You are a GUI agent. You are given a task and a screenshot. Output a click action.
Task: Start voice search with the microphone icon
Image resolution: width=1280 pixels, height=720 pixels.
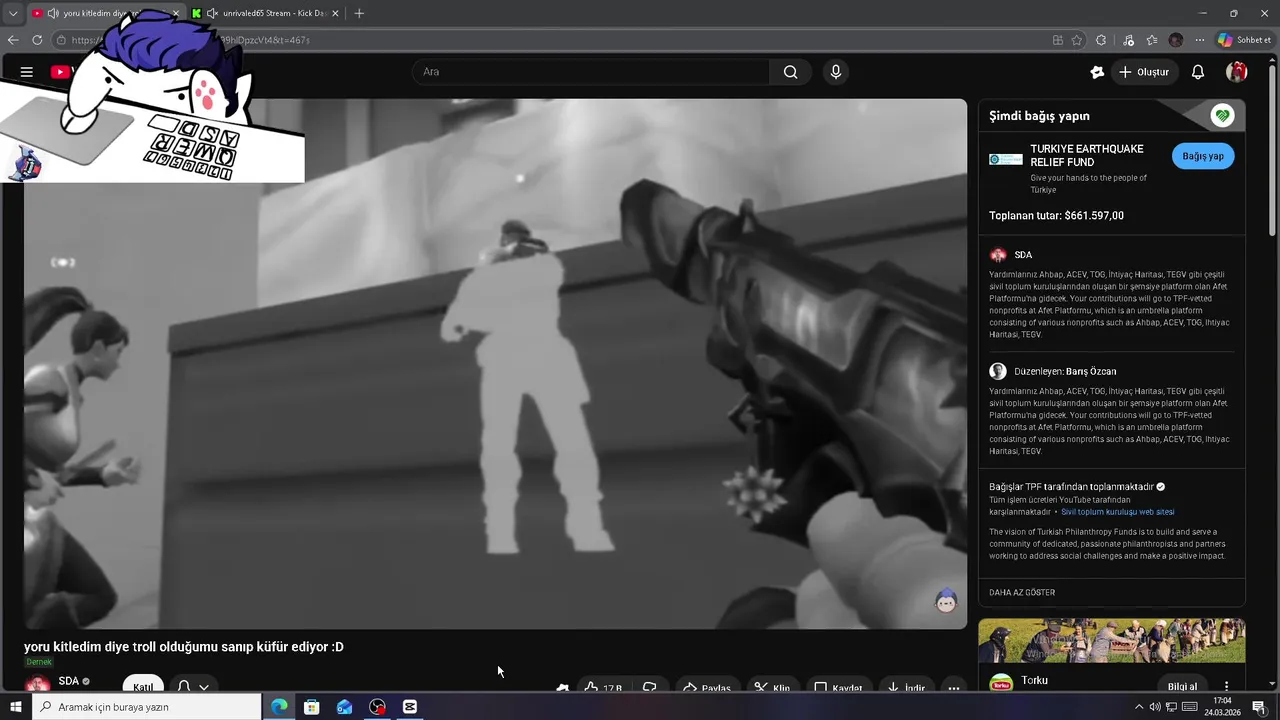click(x=836, y=72)
